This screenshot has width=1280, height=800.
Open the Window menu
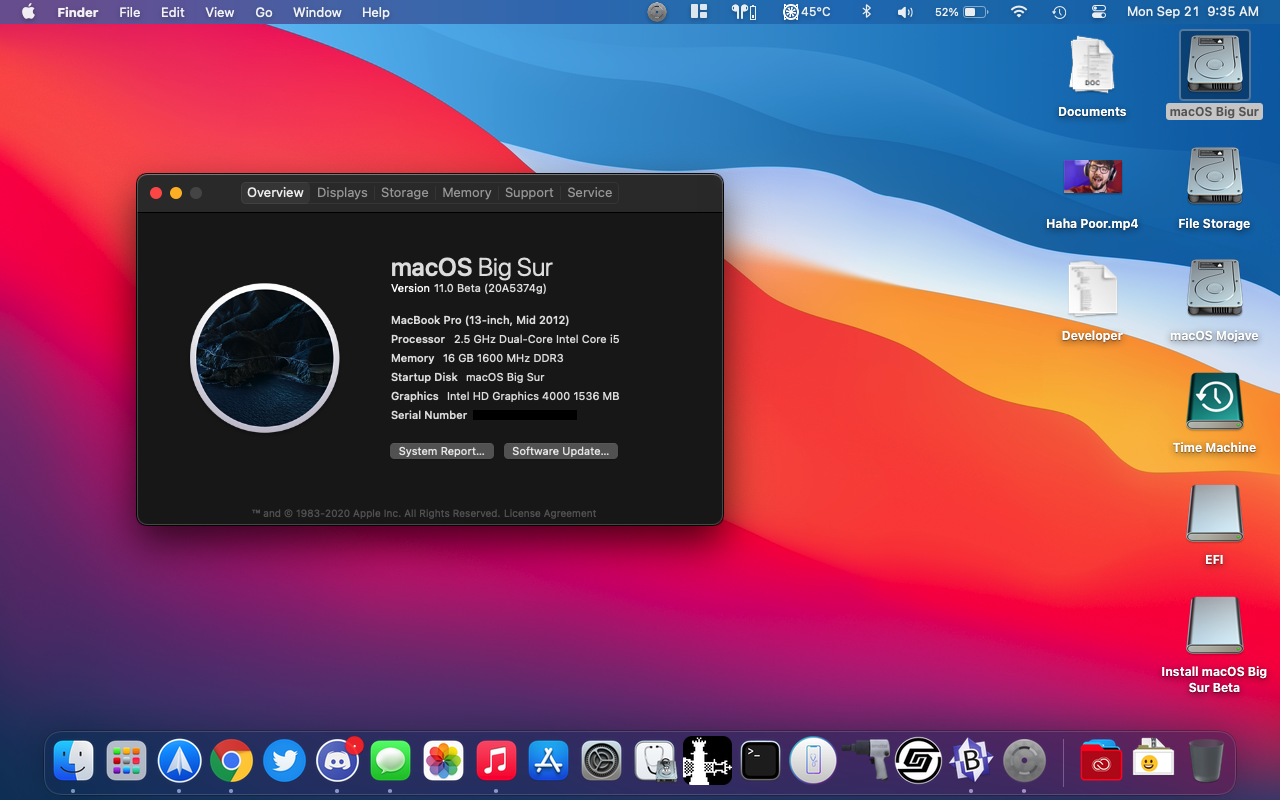(x=317, y=12)
